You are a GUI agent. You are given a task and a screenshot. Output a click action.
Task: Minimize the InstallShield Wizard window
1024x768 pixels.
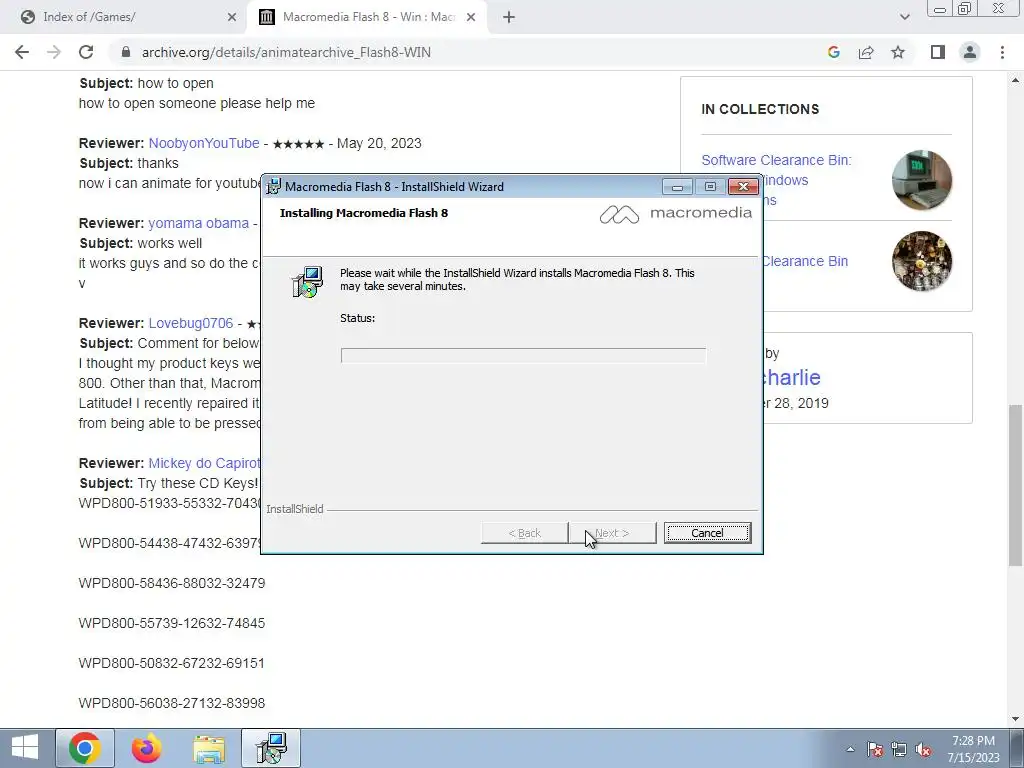point(677,187)
